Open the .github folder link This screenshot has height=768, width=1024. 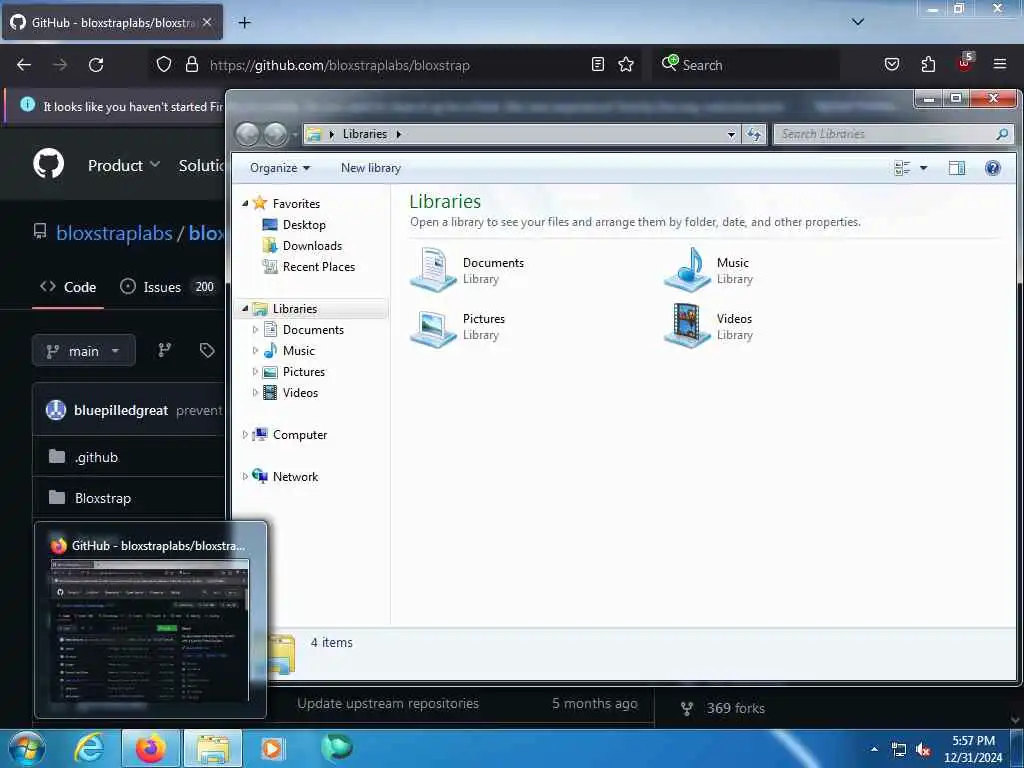click(96, 457)
